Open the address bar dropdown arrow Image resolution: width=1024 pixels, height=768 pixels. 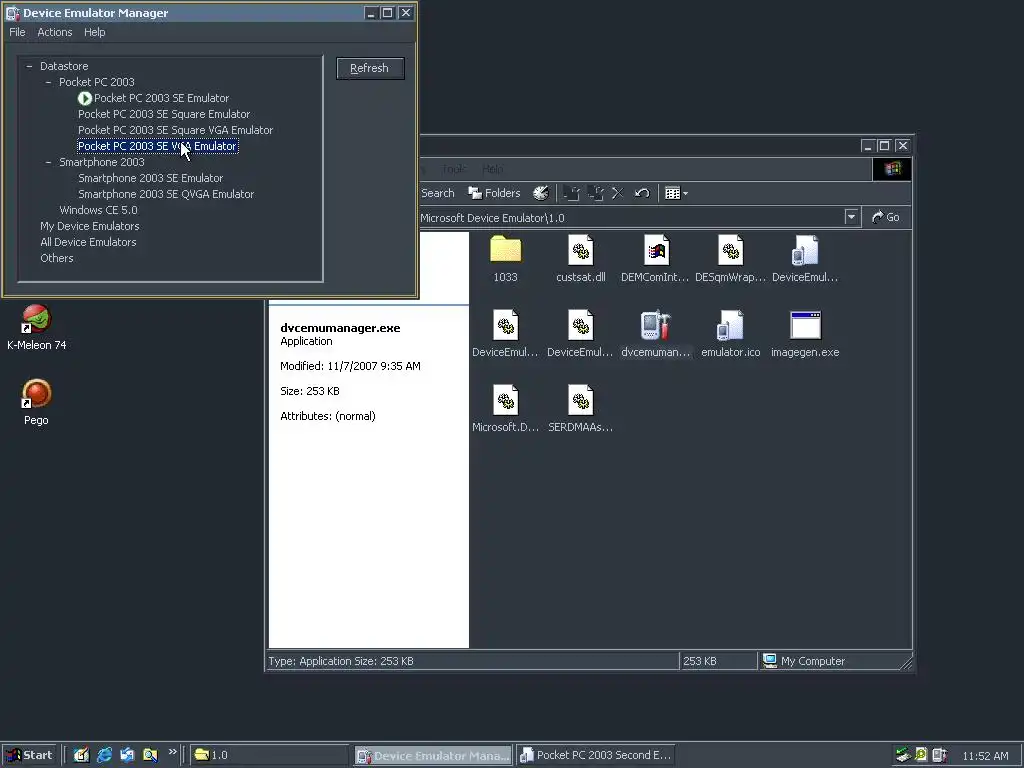pos(851,217)
